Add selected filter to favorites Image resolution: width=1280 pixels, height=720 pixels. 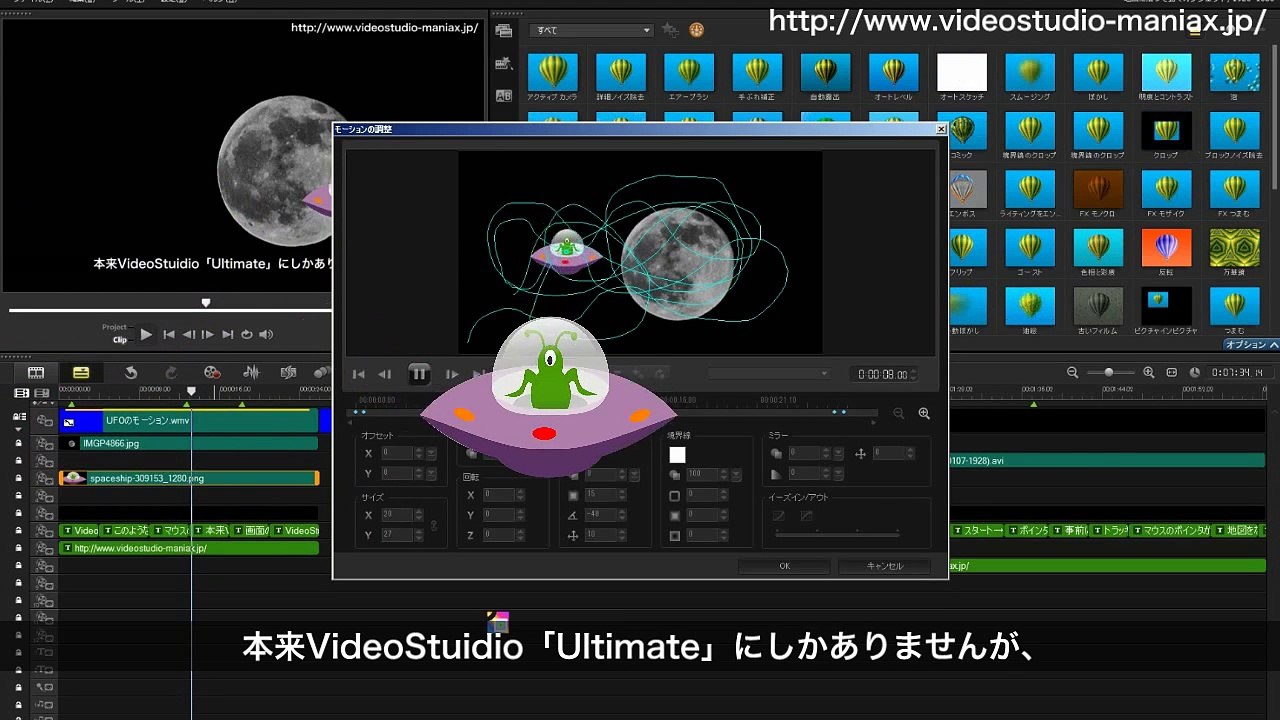[x=670, y=30]
